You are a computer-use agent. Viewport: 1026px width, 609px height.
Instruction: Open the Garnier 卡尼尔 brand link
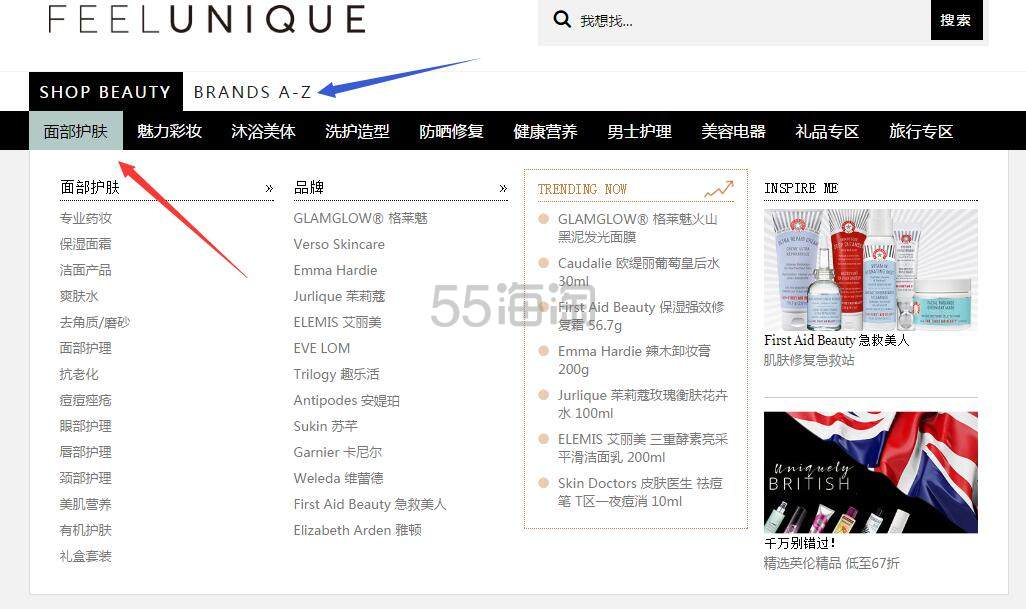coord(338,452)
